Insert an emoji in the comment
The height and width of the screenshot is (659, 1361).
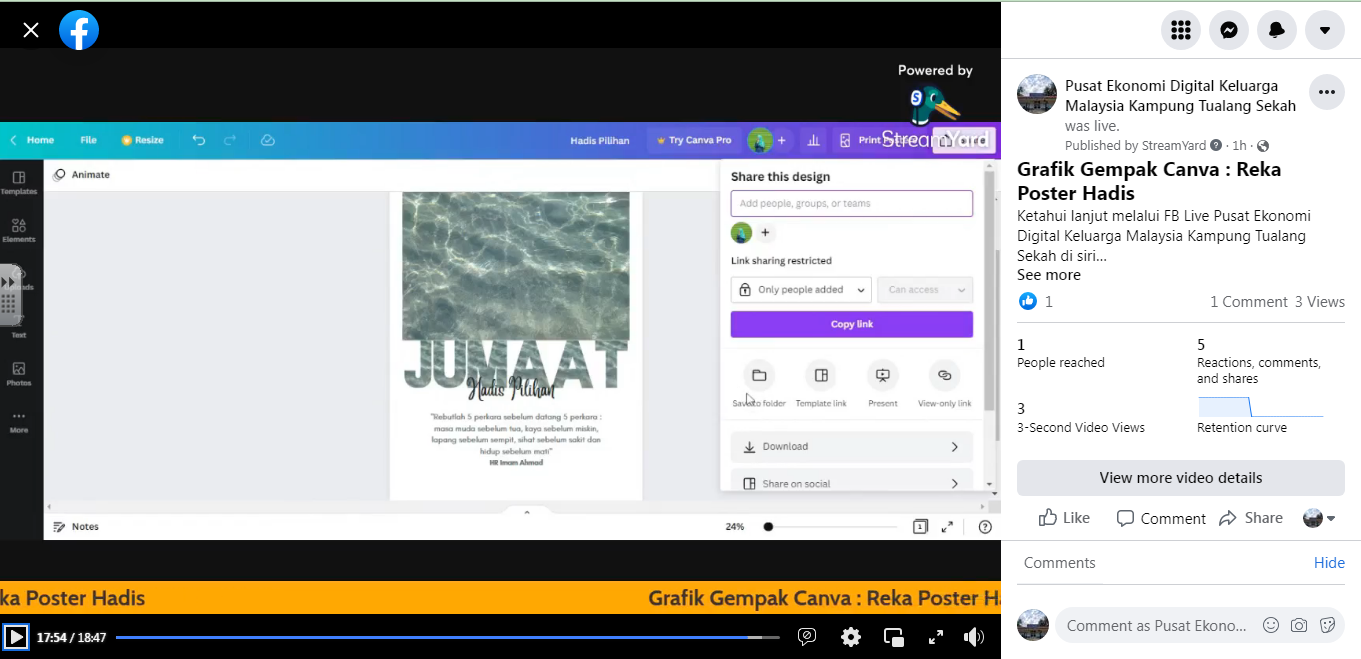(x=1271, y=625)
